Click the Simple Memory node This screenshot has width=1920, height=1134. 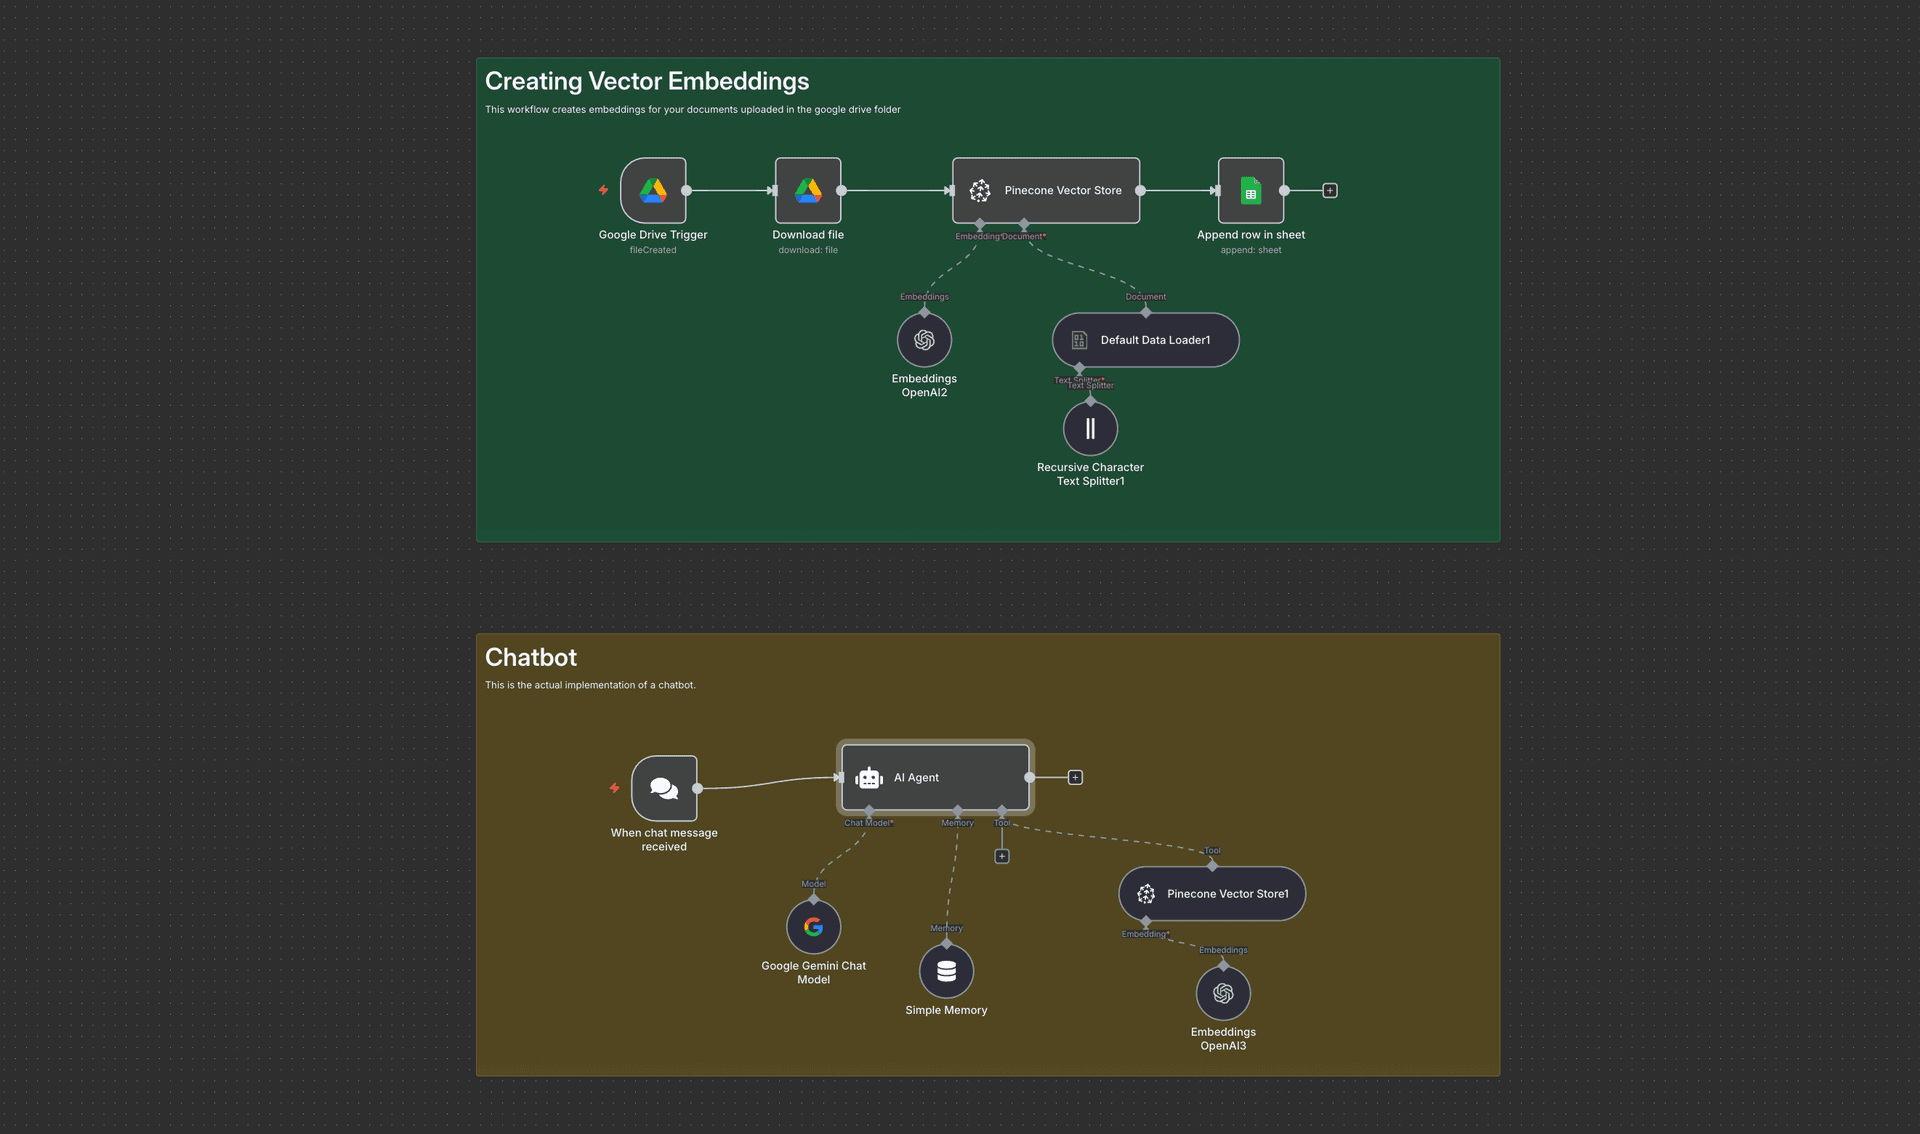(946, 971)
